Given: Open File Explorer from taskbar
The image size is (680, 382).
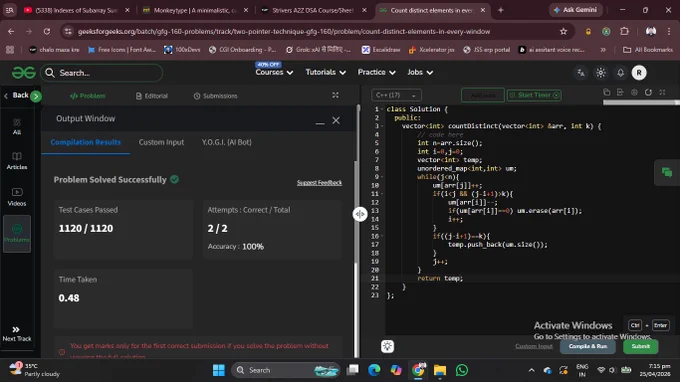Looking at the screenshot, I should 439,370.
